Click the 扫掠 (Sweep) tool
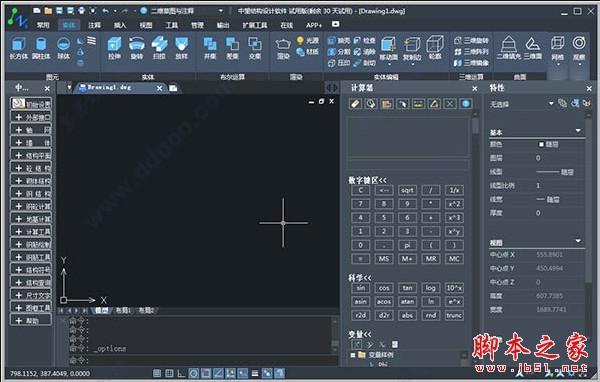The image size is (600, 382). pos(159,48)
